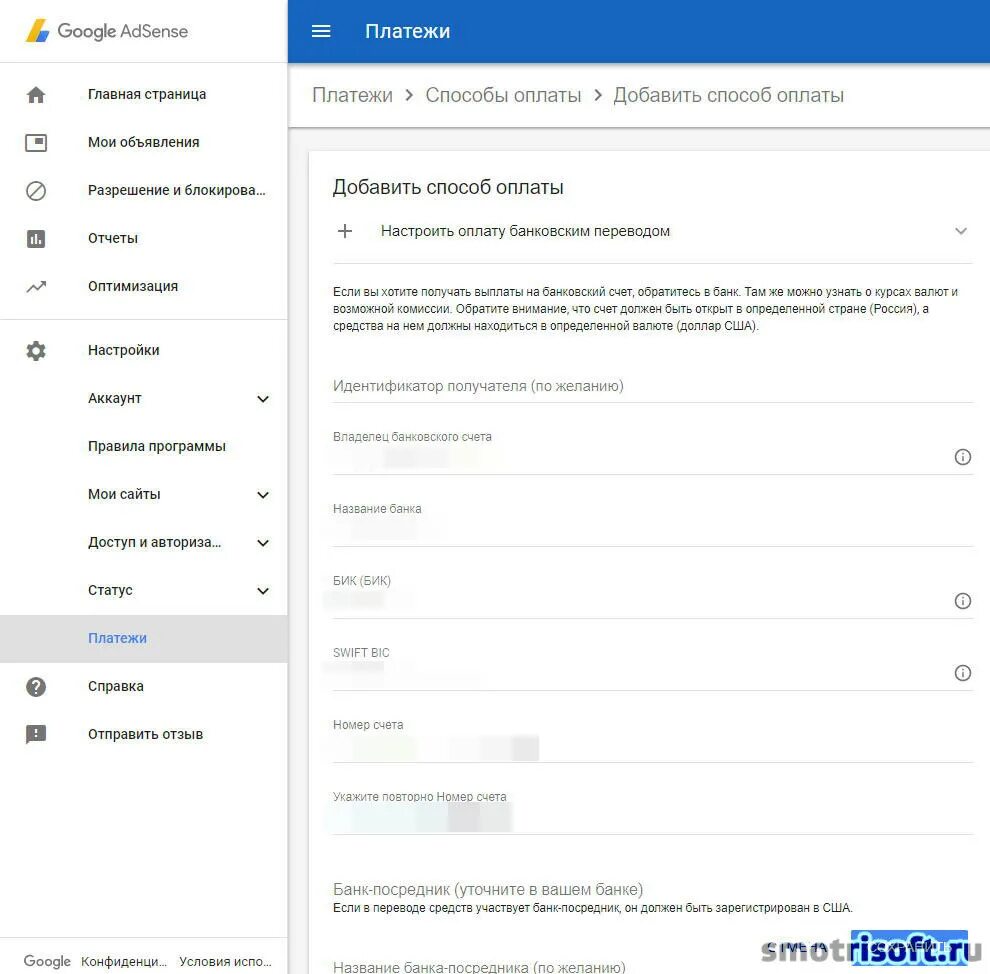
Task: Open the hamburger menu in header
Action: coord(321,31)
